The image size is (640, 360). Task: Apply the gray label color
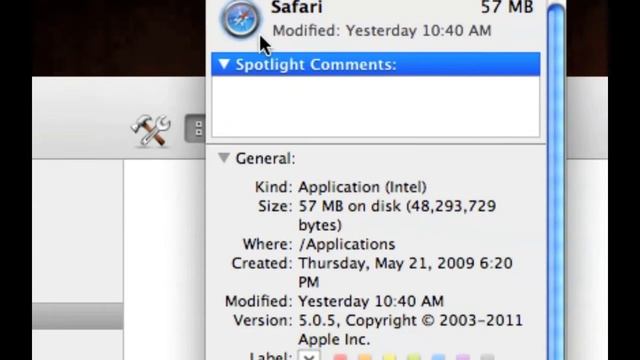coord(487,358)
